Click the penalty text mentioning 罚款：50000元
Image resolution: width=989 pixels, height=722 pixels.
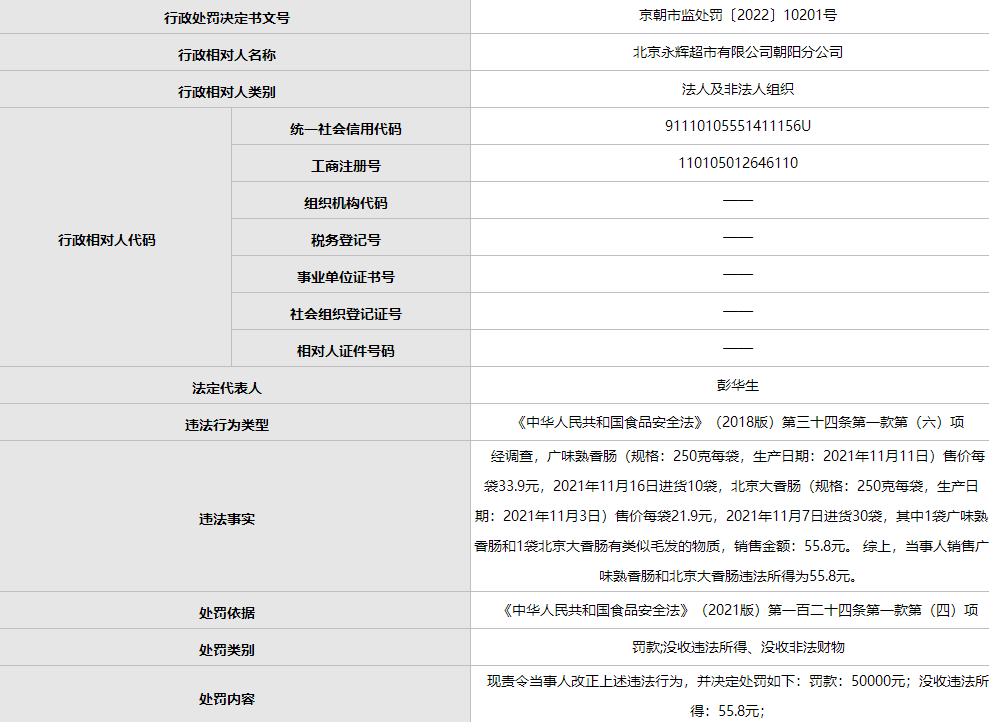point(737,696)
